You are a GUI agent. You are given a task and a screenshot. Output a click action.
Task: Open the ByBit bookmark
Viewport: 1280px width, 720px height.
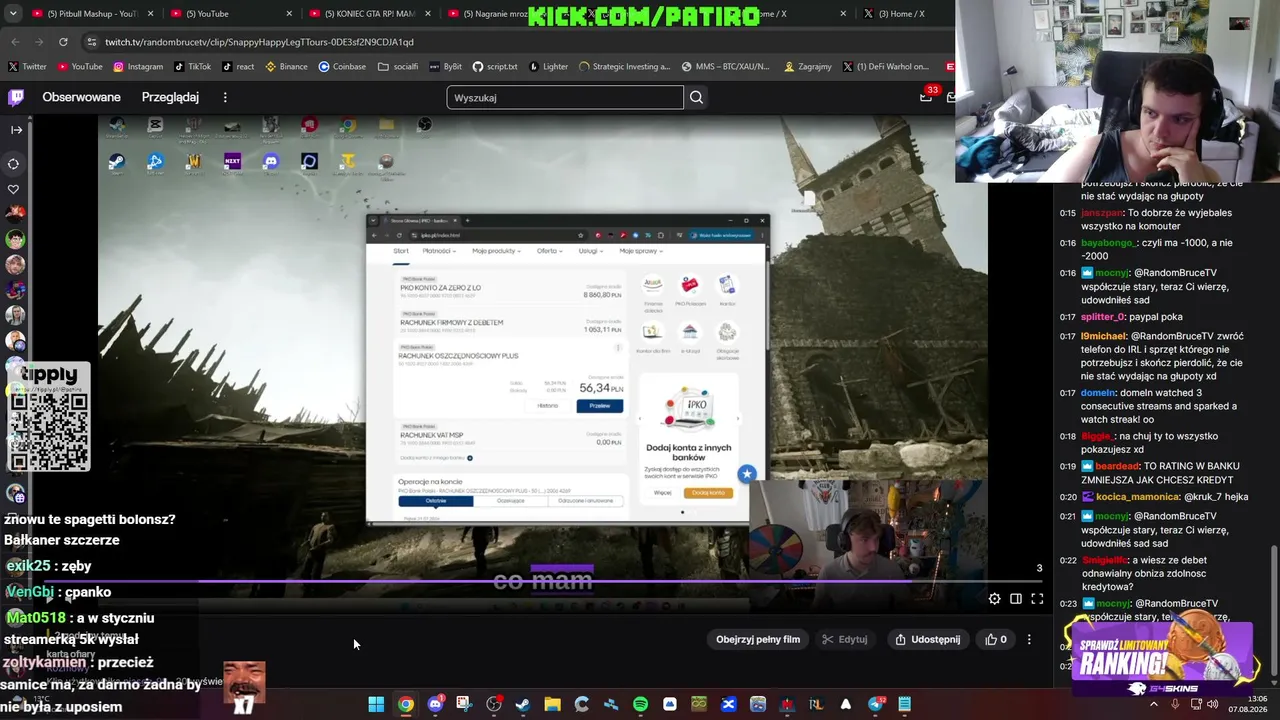coord(446,67)
